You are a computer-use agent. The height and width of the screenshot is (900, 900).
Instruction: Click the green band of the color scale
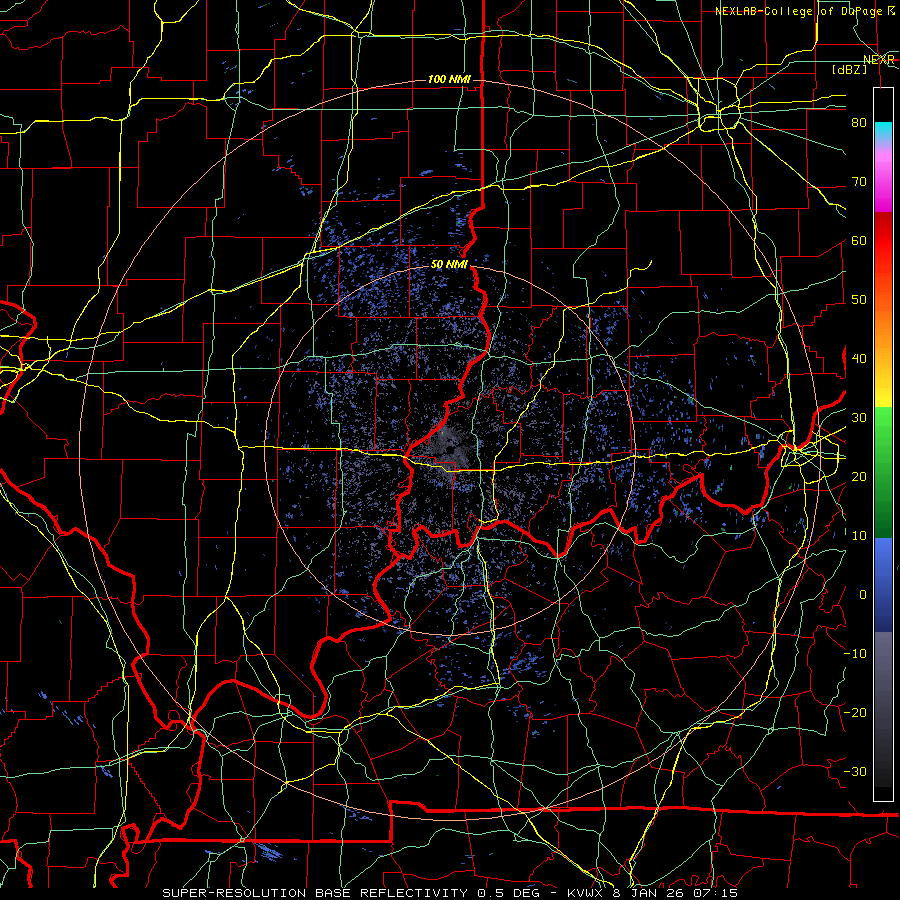pos(883,472)
